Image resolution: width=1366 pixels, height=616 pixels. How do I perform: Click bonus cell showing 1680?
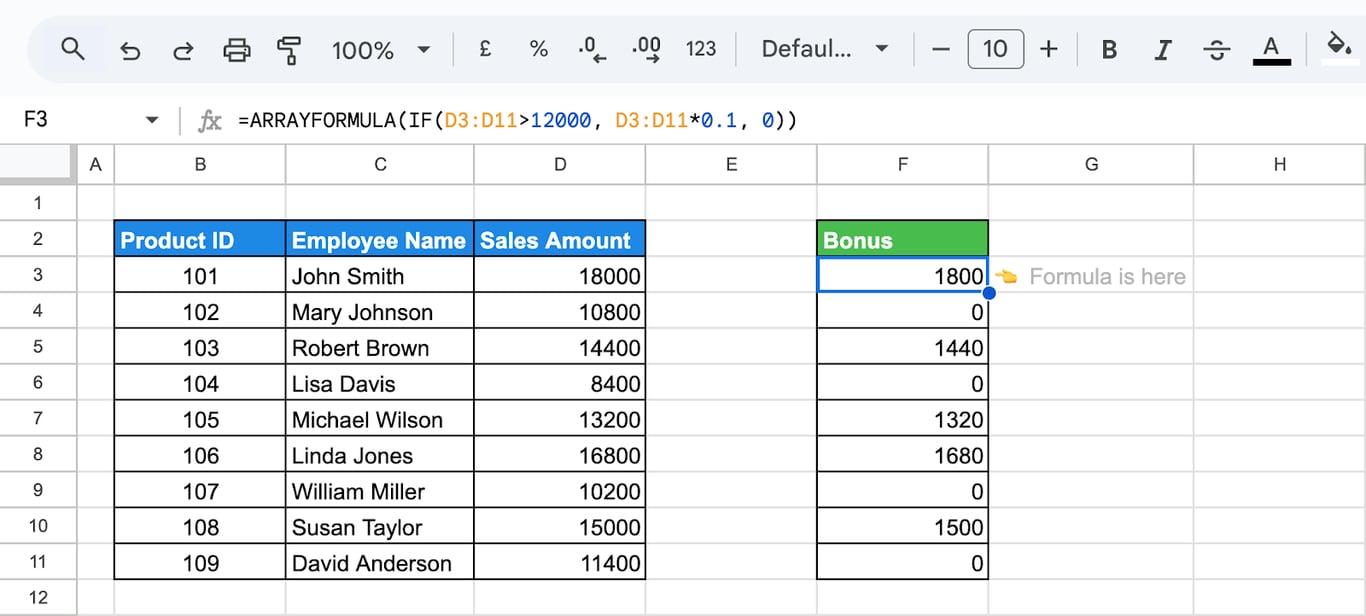pyautogui.click(x=903, y=455)
